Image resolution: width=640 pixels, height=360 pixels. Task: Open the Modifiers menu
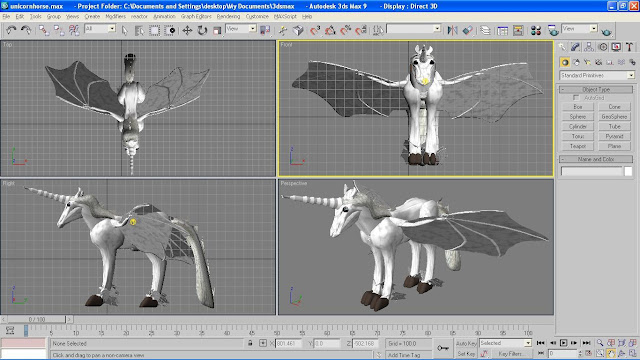(x=116, y=17)
